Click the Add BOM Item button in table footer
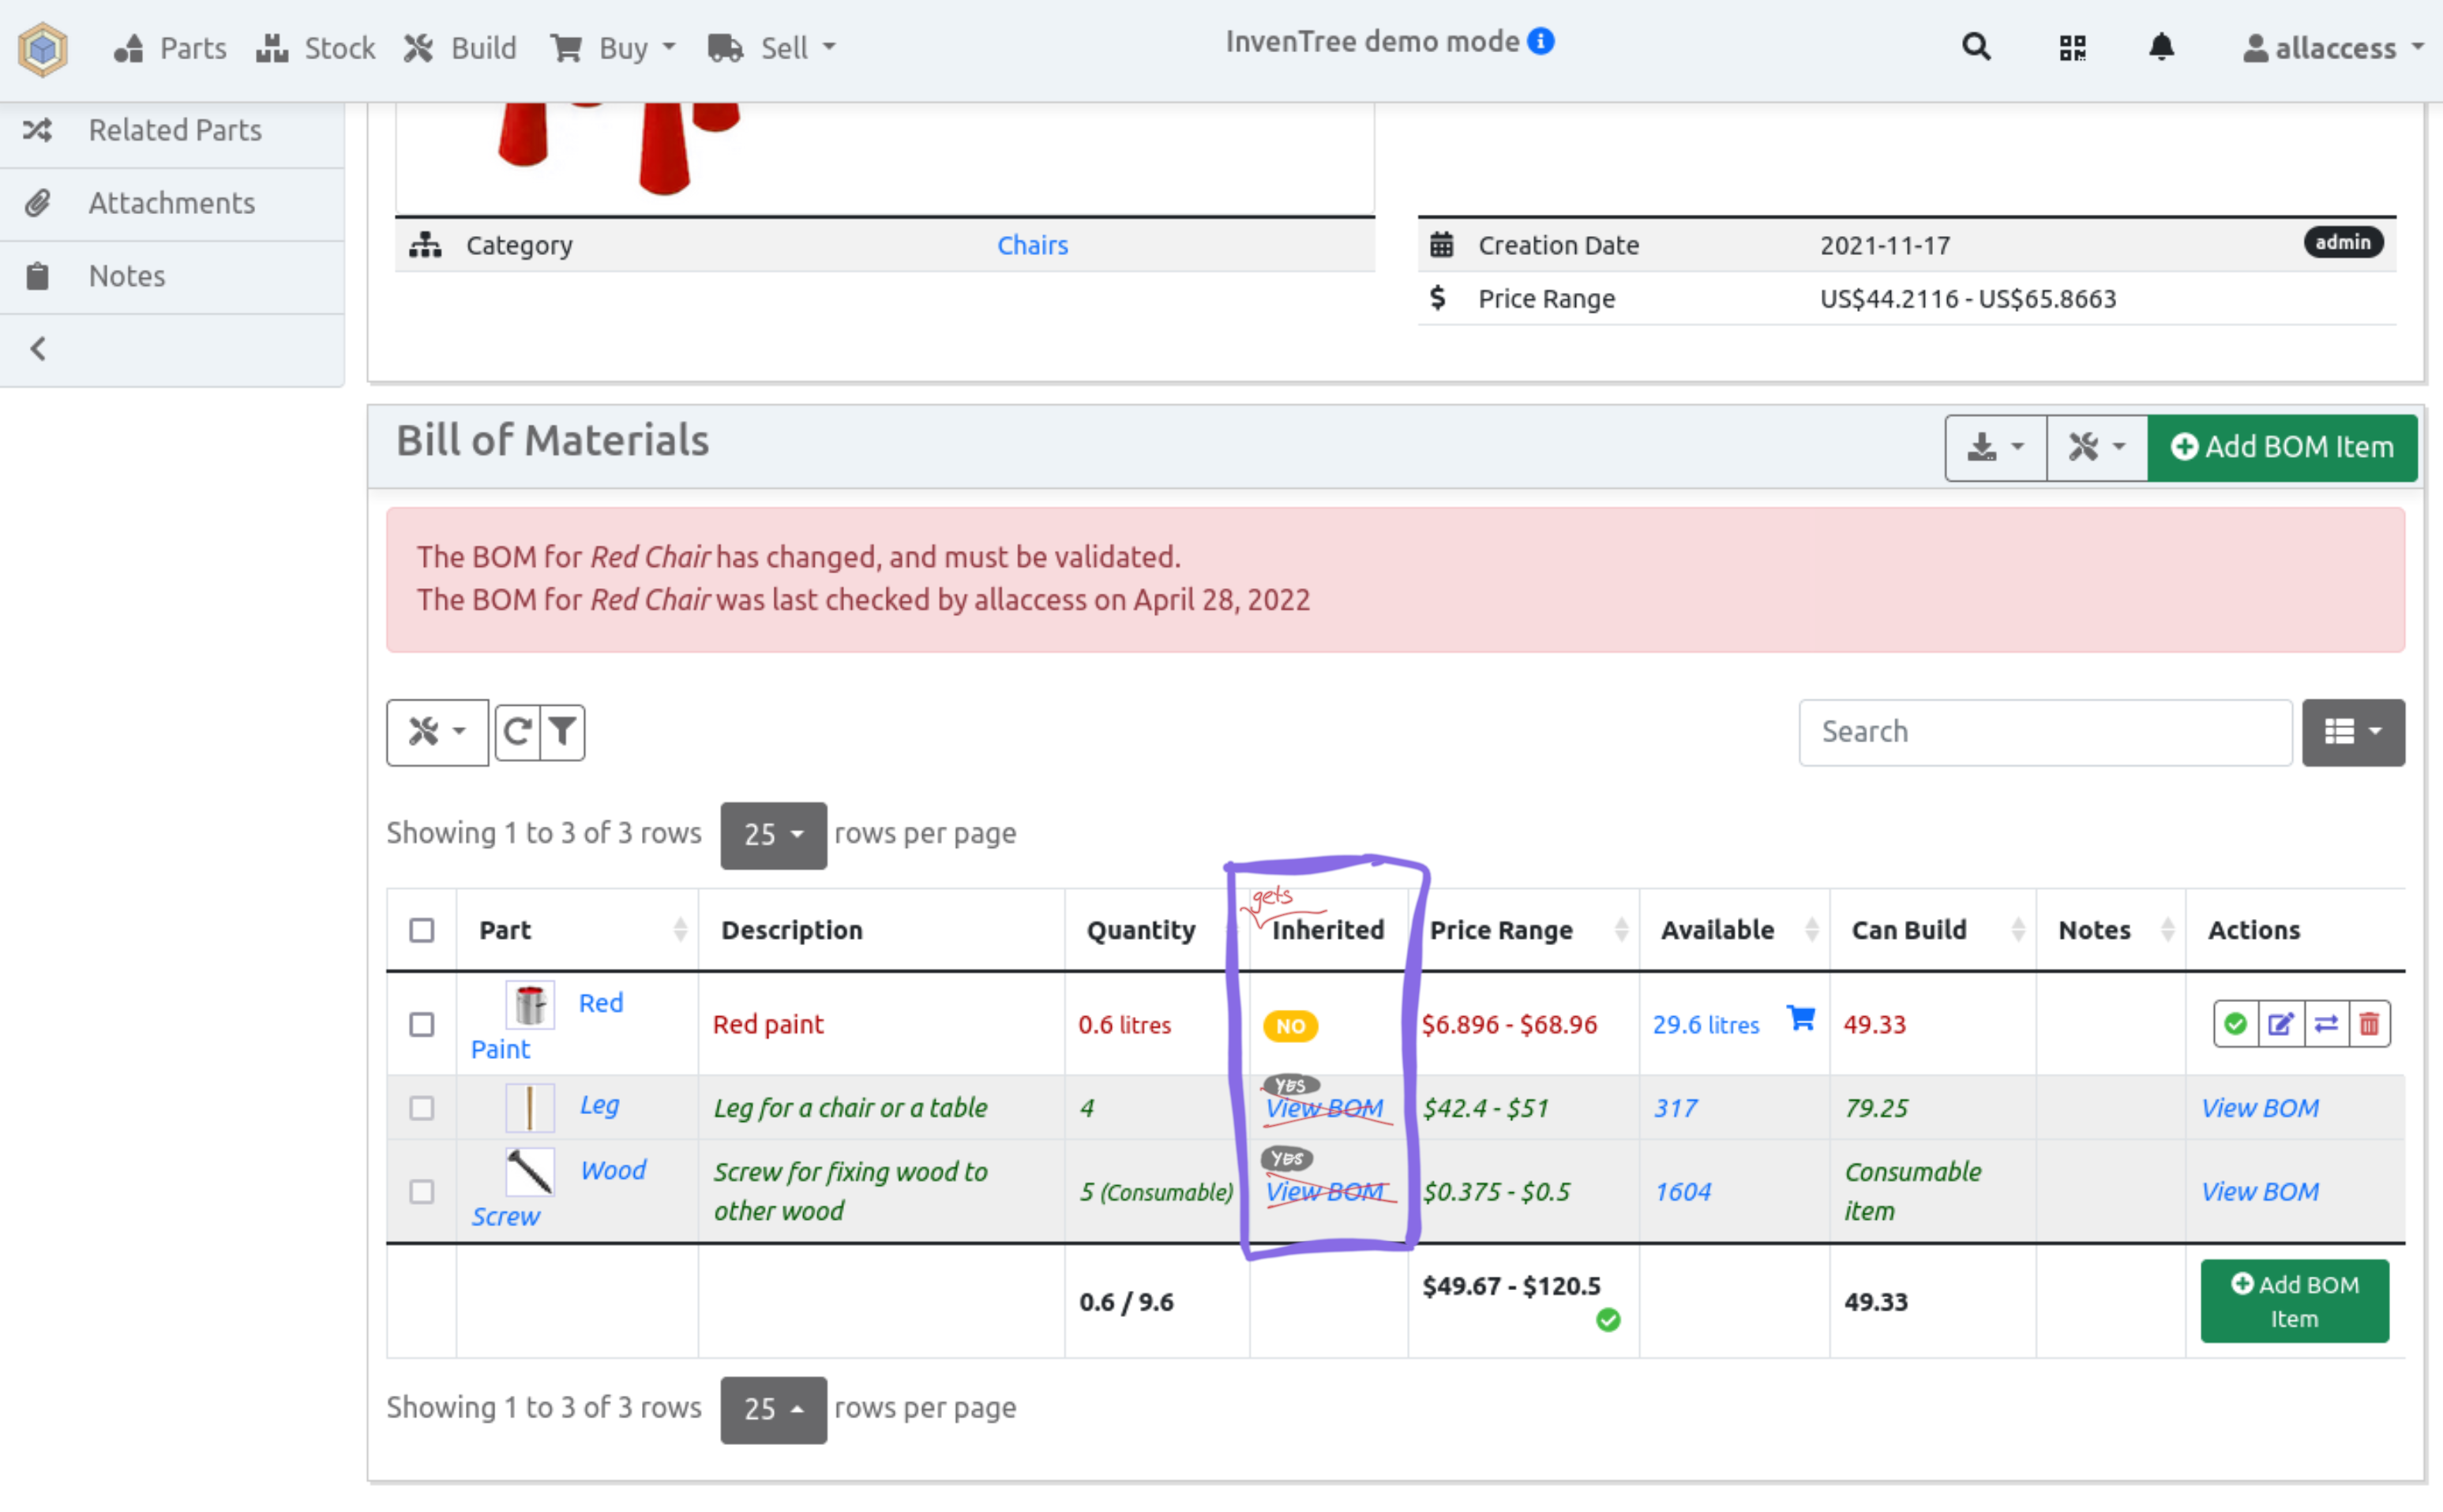The width and height of the screenshot is (2443, 1512). pos(2294,1301)
